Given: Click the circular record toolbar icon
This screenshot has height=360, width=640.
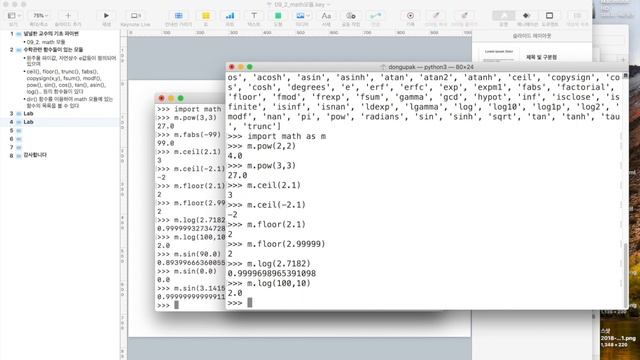Looking at the screenshot, I should (x=410, y=16).
